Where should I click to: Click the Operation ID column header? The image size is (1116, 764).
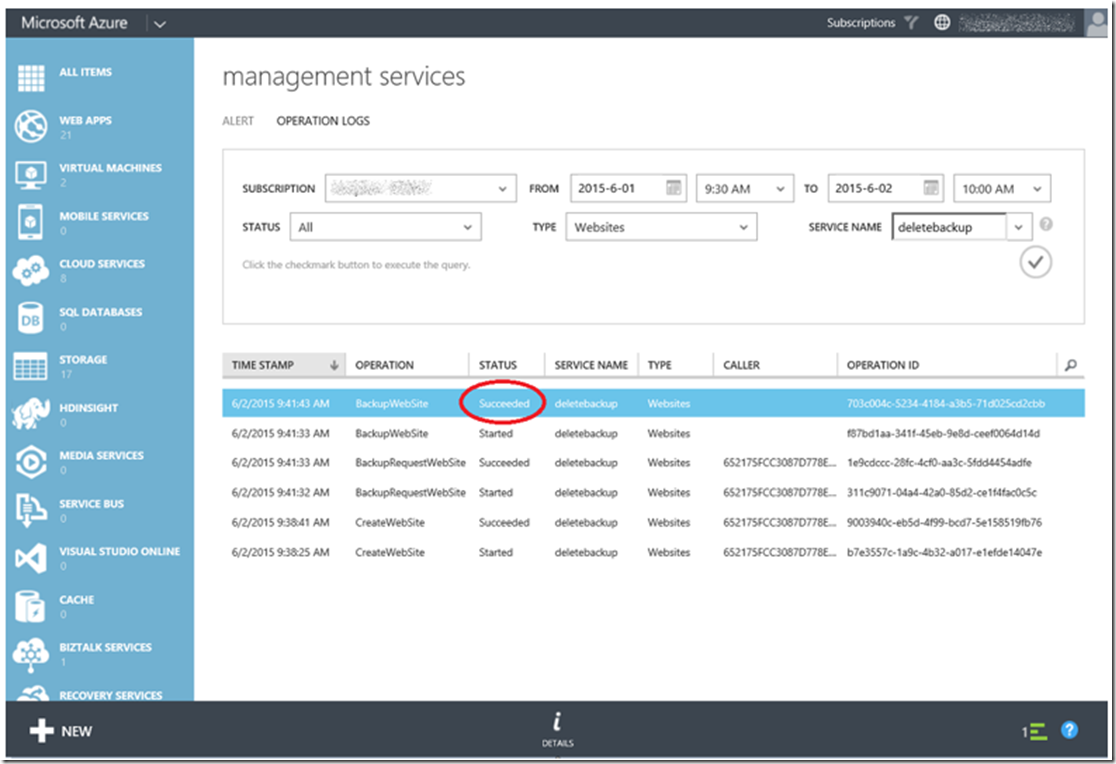(883, 365)
